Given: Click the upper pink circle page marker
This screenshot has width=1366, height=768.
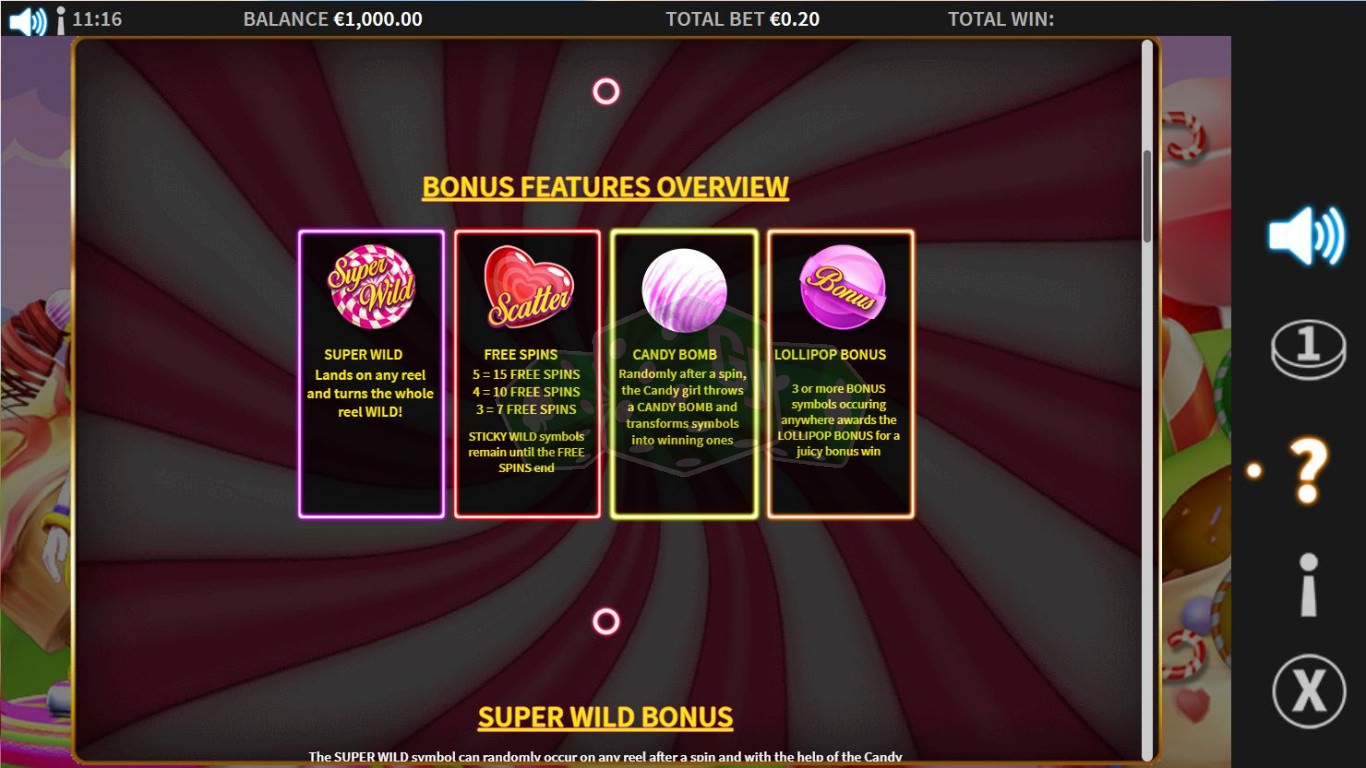Looking at the screenshot, I should pos(606,92).
